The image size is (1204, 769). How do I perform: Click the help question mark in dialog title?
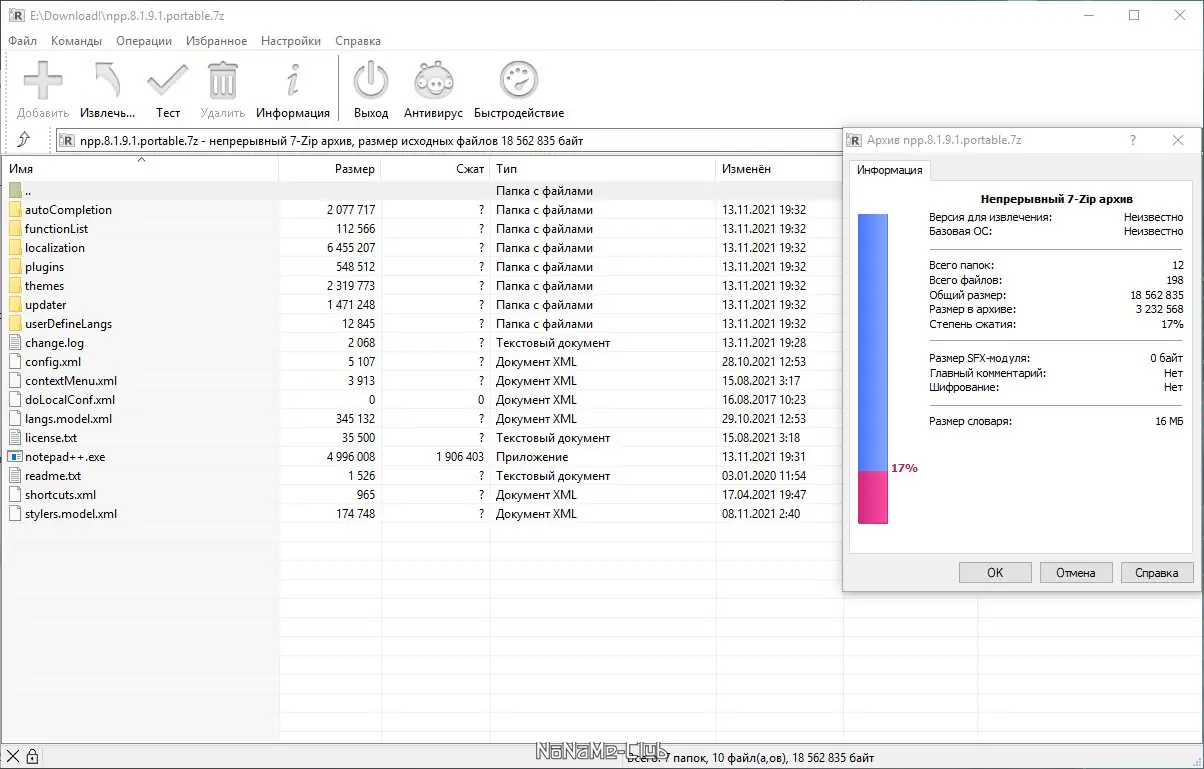pyautogui.click(x=1133, y=141)
